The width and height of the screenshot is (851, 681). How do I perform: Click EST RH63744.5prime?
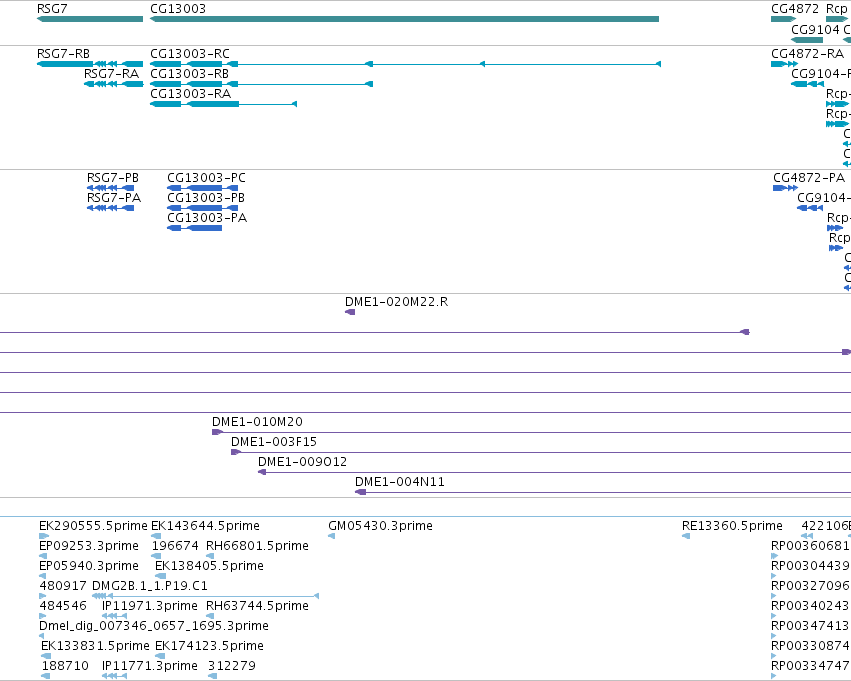click(210, 616)
